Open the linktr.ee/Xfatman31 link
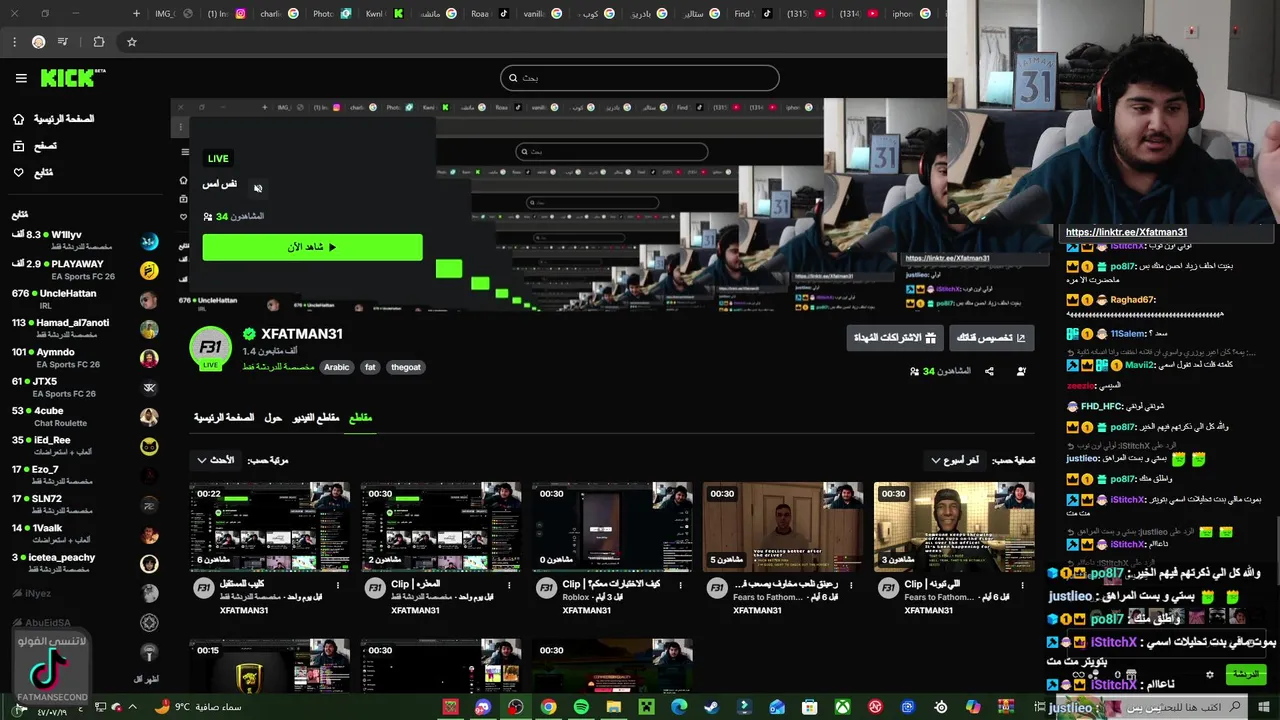Viewport: 1280px width, 720px height. [x=1126, y=232]
